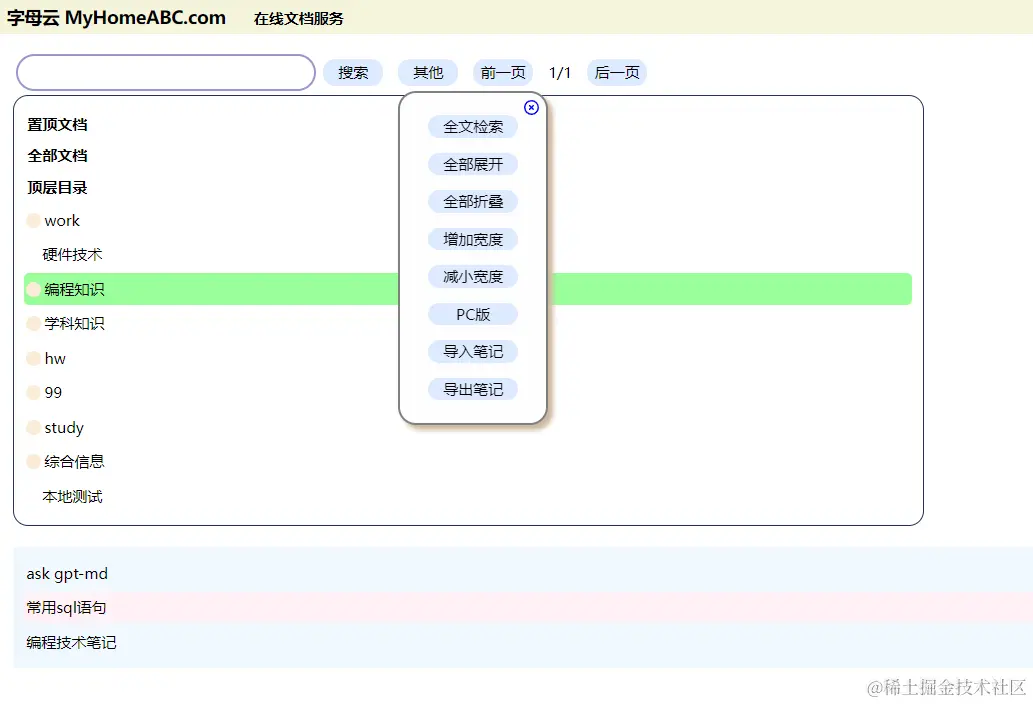Open the "其他" options menu
This screenshot has height=704, width=1033.
(427, 72)
